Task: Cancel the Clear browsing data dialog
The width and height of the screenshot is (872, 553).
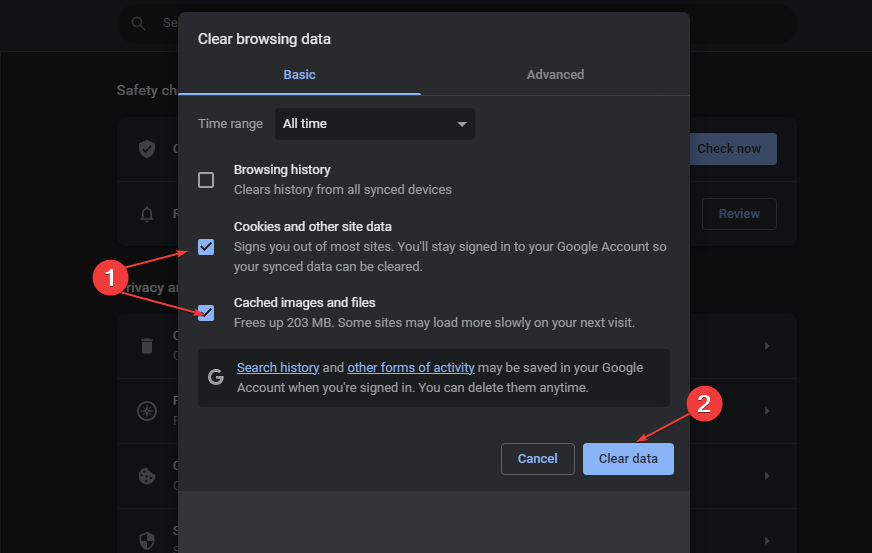Action: point(537,459)
